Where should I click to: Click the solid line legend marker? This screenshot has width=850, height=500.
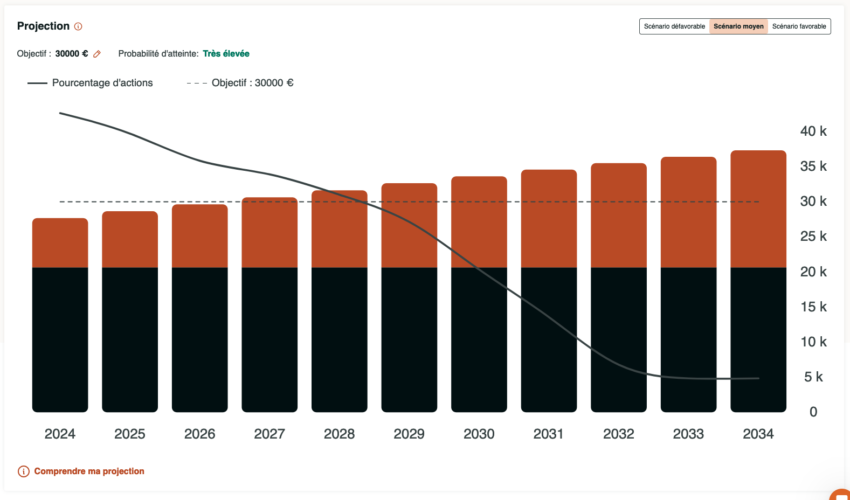[37, 83]
